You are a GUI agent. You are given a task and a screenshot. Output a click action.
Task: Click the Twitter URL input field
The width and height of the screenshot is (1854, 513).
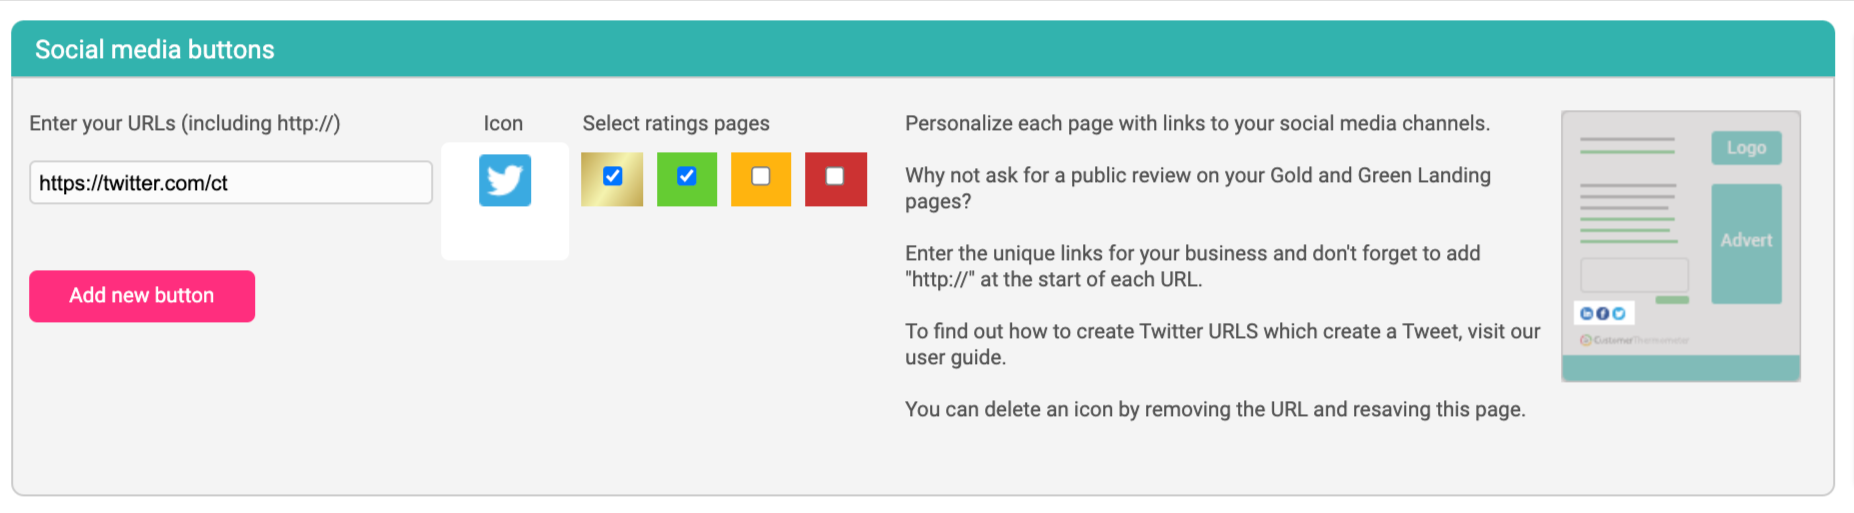pos(231,183)
